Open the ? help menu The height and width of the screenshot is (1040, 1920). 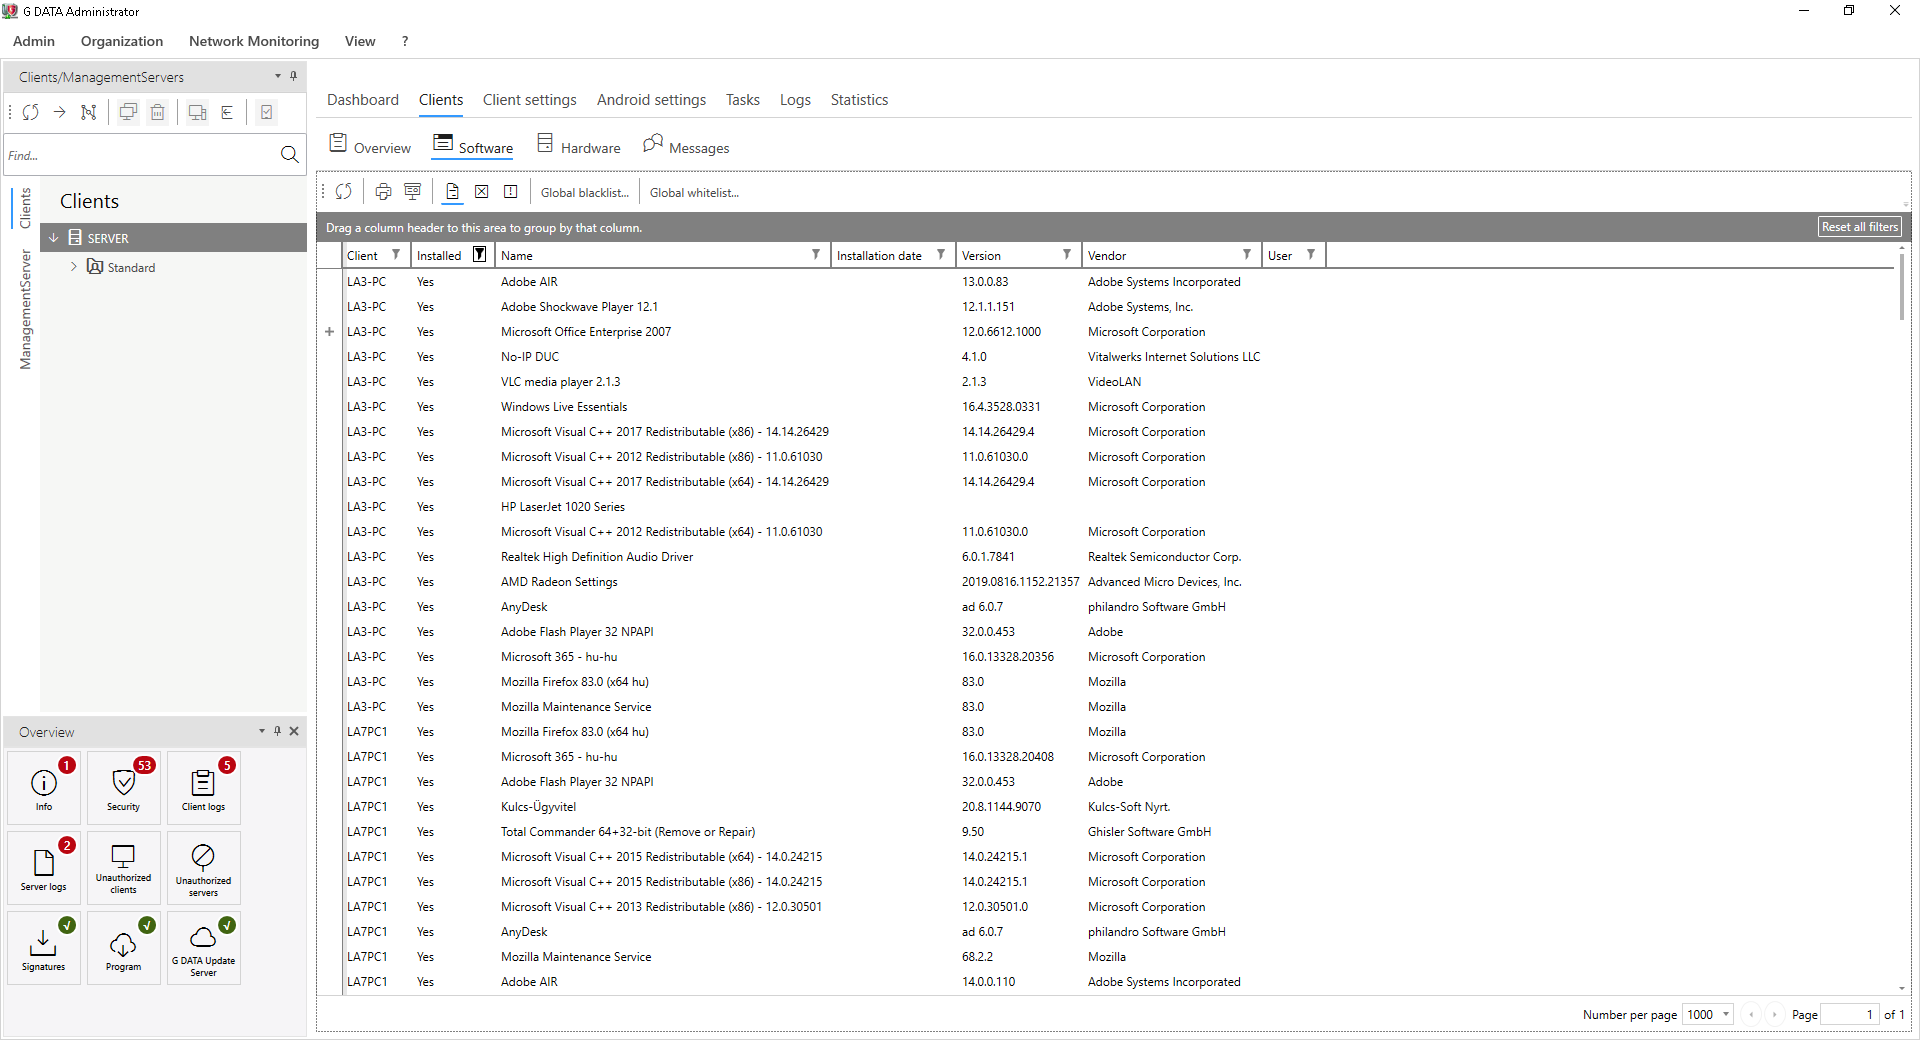point(405,41)
